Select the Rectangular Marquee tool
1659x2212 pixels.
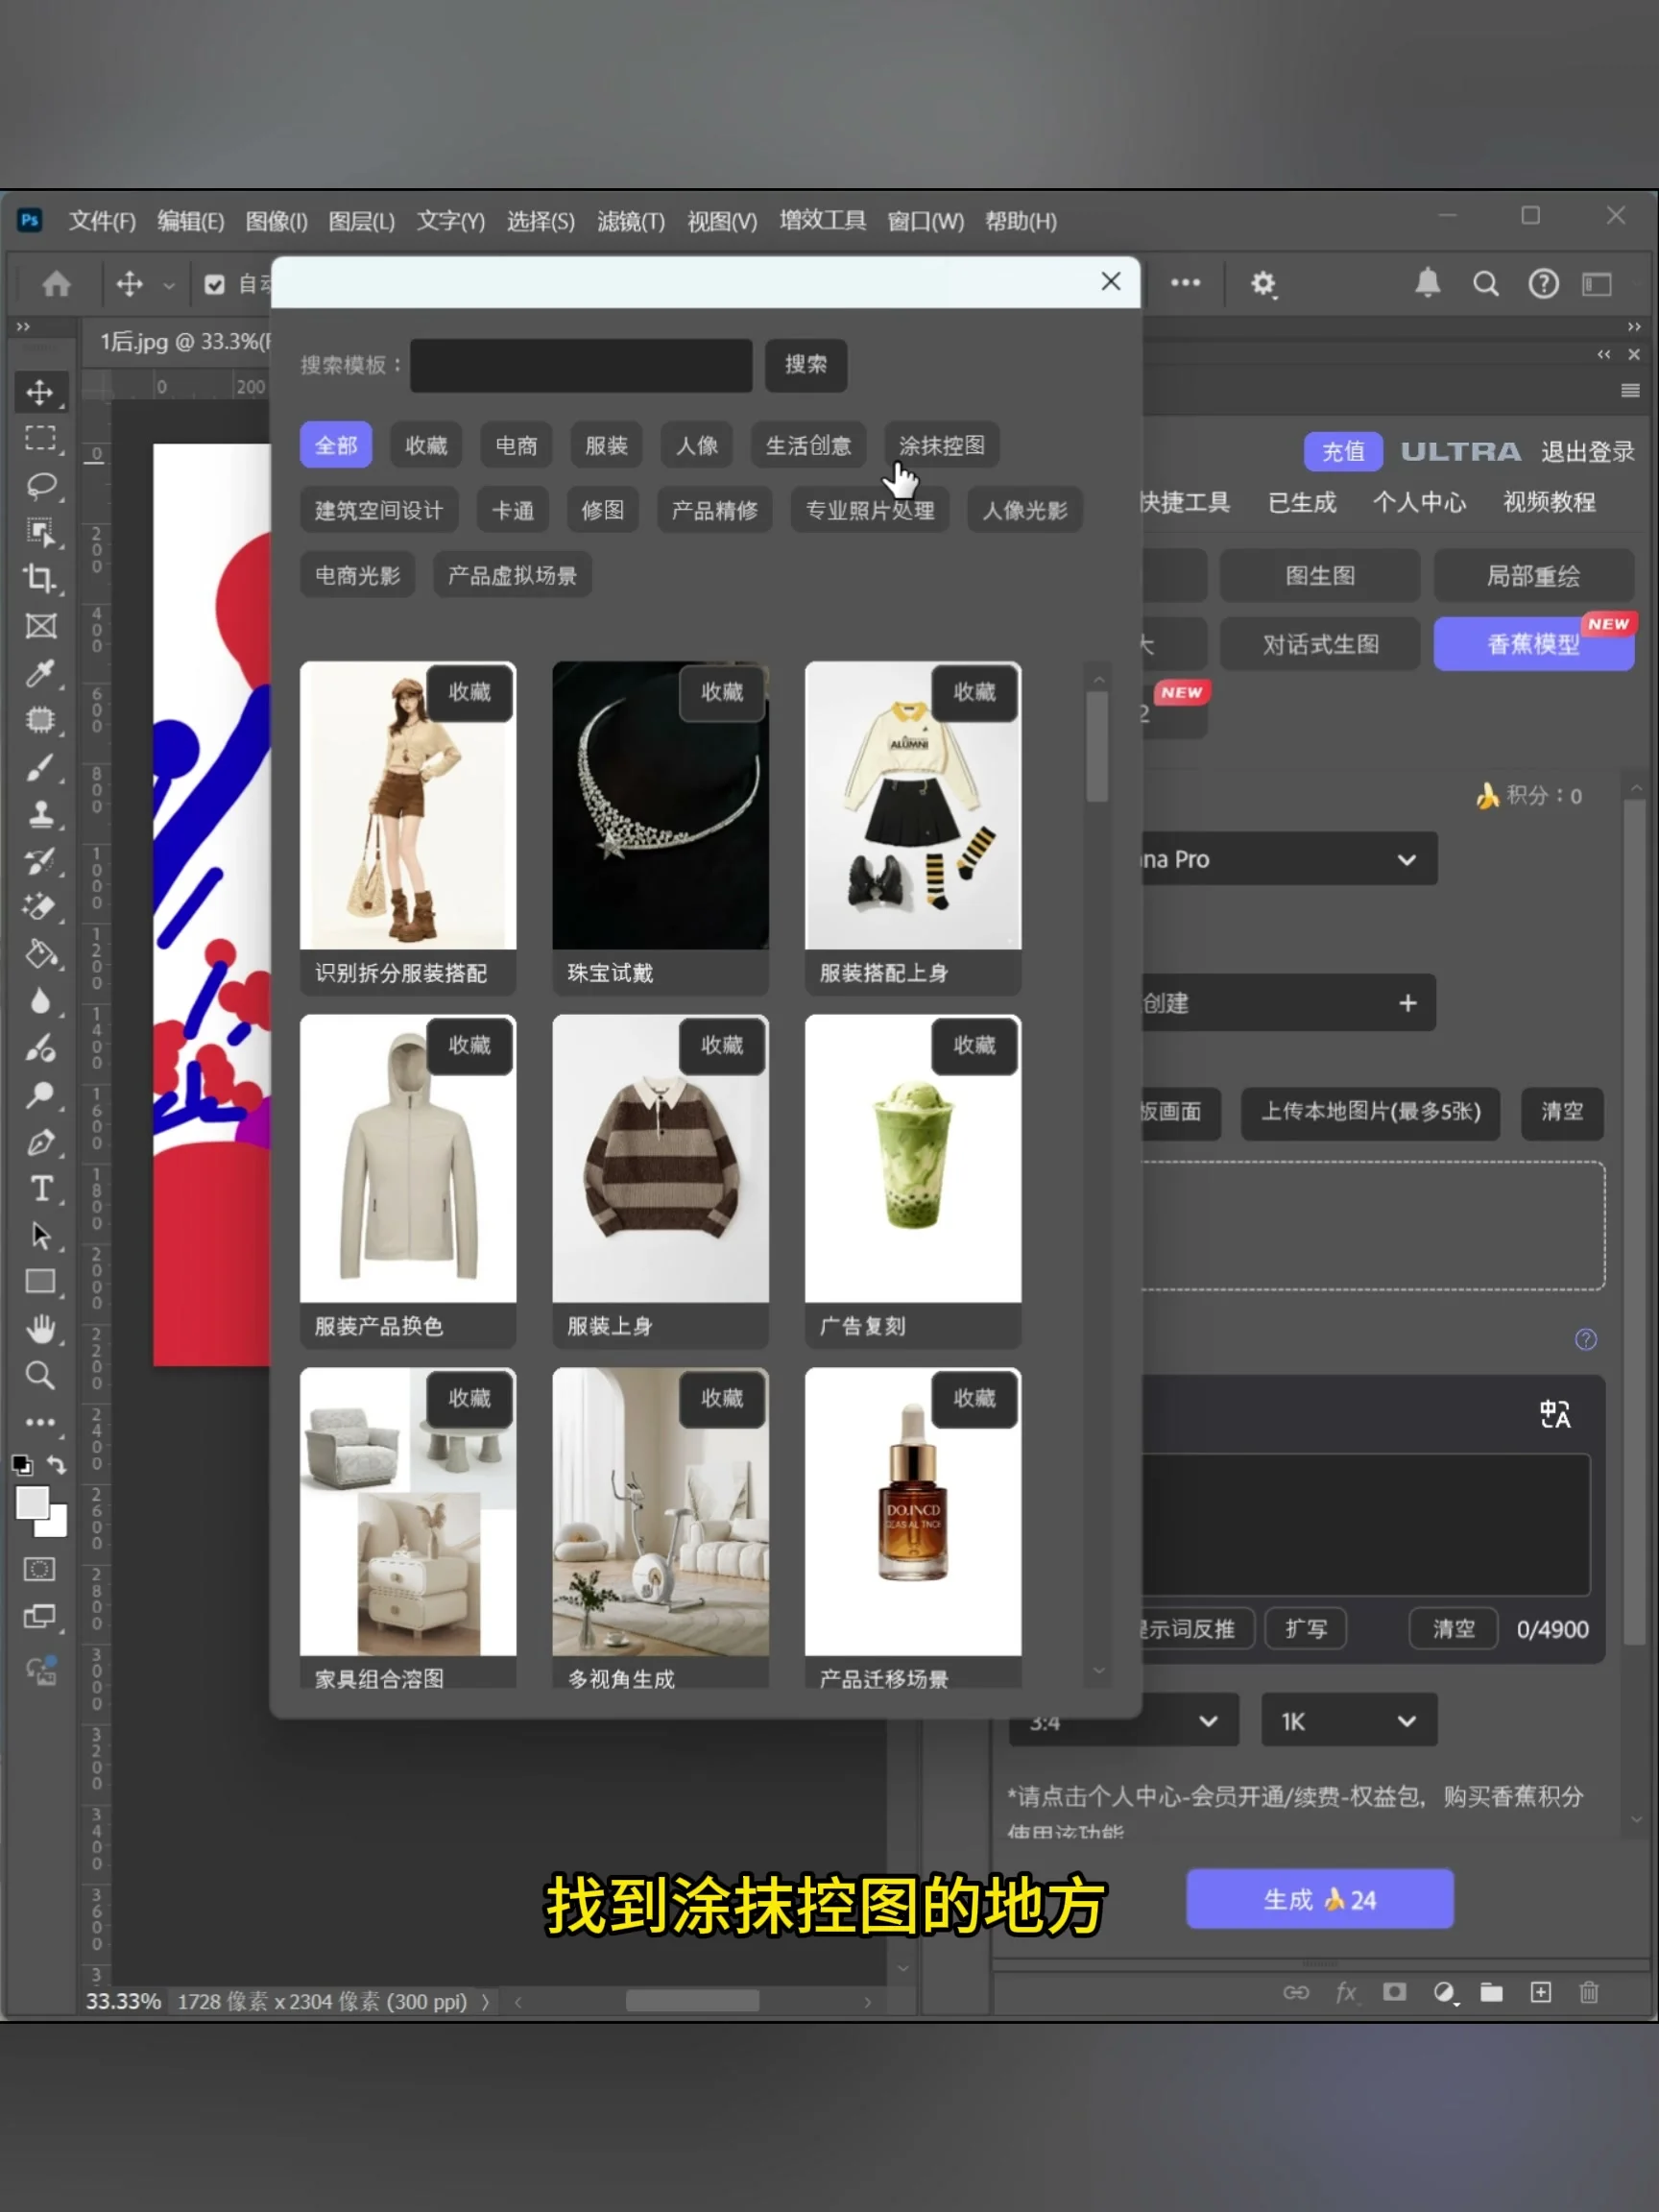coord(40,438)
